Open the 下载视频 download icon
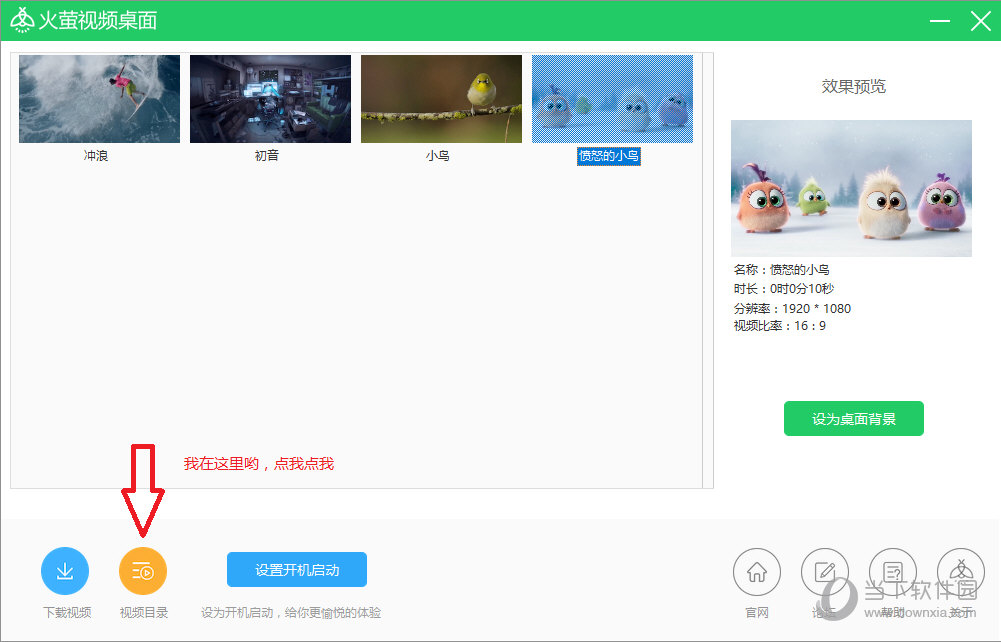Image resolution: width=1001 pixels, height=642 pixels. coord(64,571)
